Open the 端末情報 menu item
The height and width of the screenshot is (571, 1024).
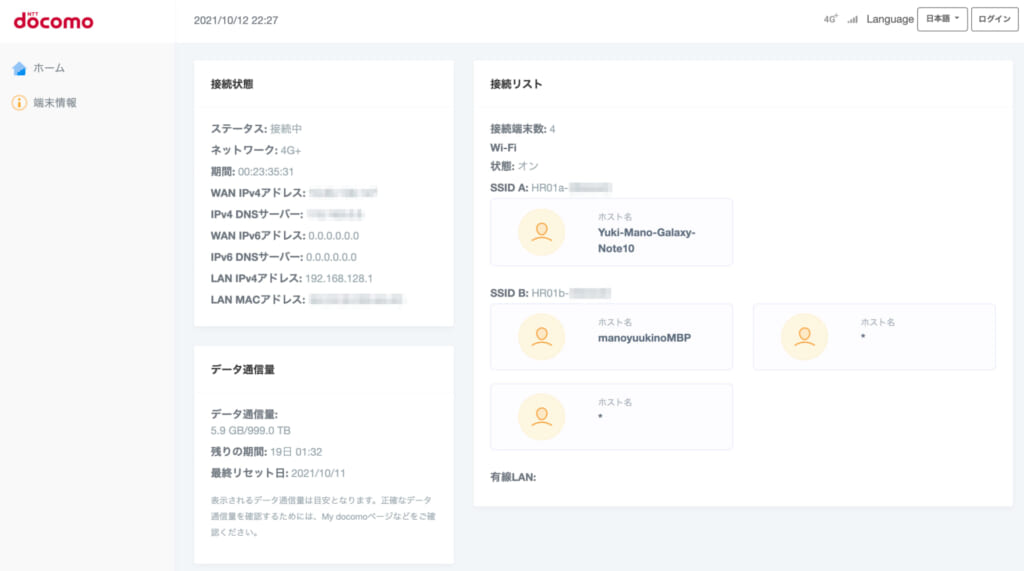click(55, 103)
